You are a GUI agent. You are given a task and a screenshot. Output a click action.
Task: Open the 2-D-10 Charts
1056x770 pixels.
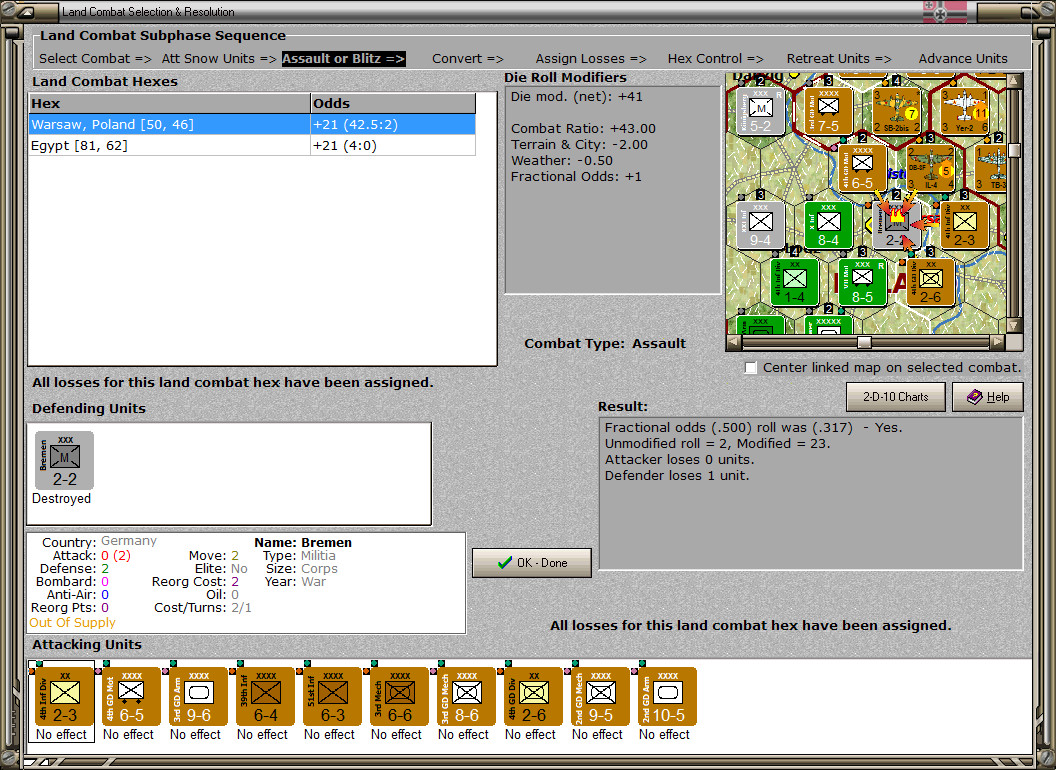(x=895, y=397)
